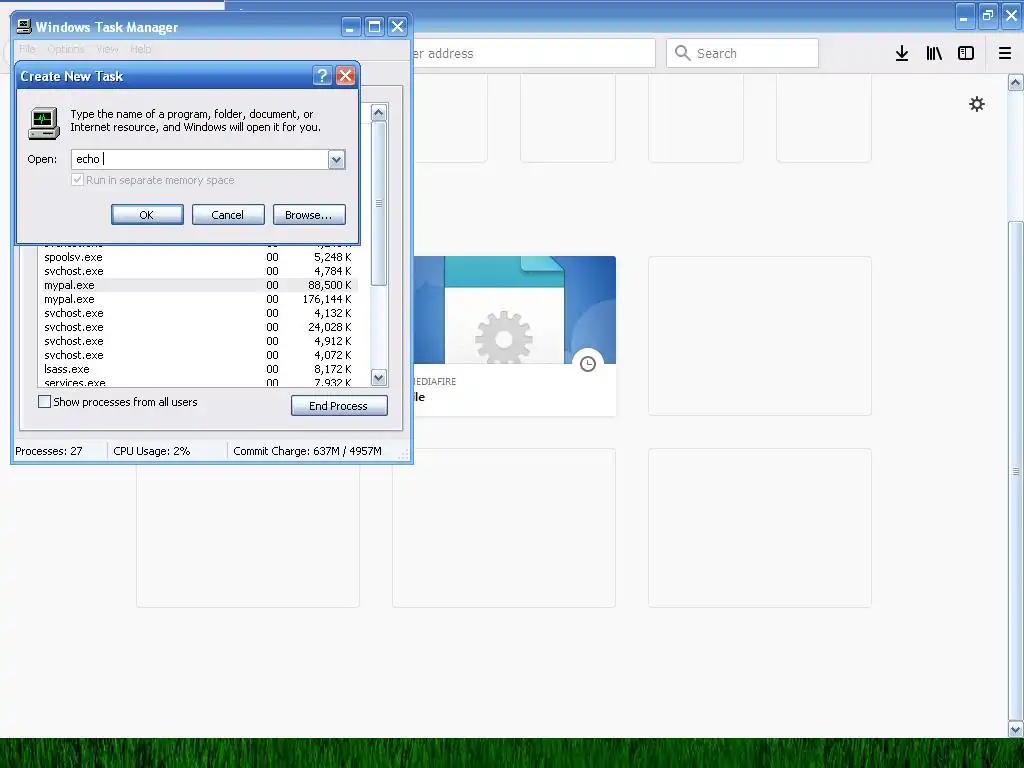Click Cancel in Create New Task

228,215
